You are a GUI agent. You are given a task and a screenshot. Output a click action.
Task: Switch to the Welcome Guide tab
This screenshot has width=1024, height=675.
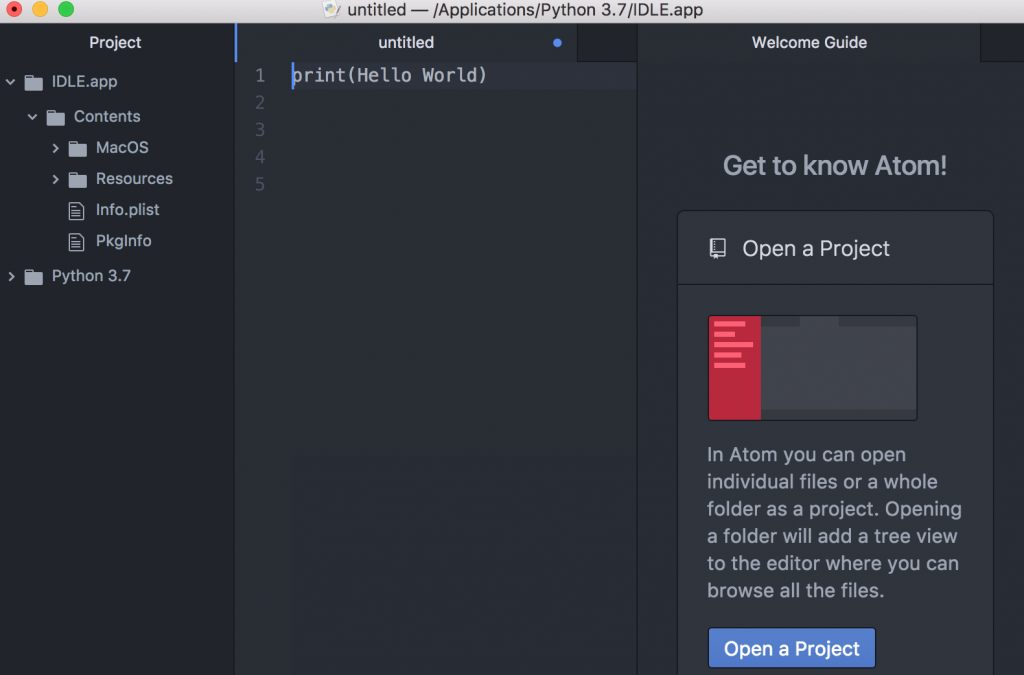809,42
